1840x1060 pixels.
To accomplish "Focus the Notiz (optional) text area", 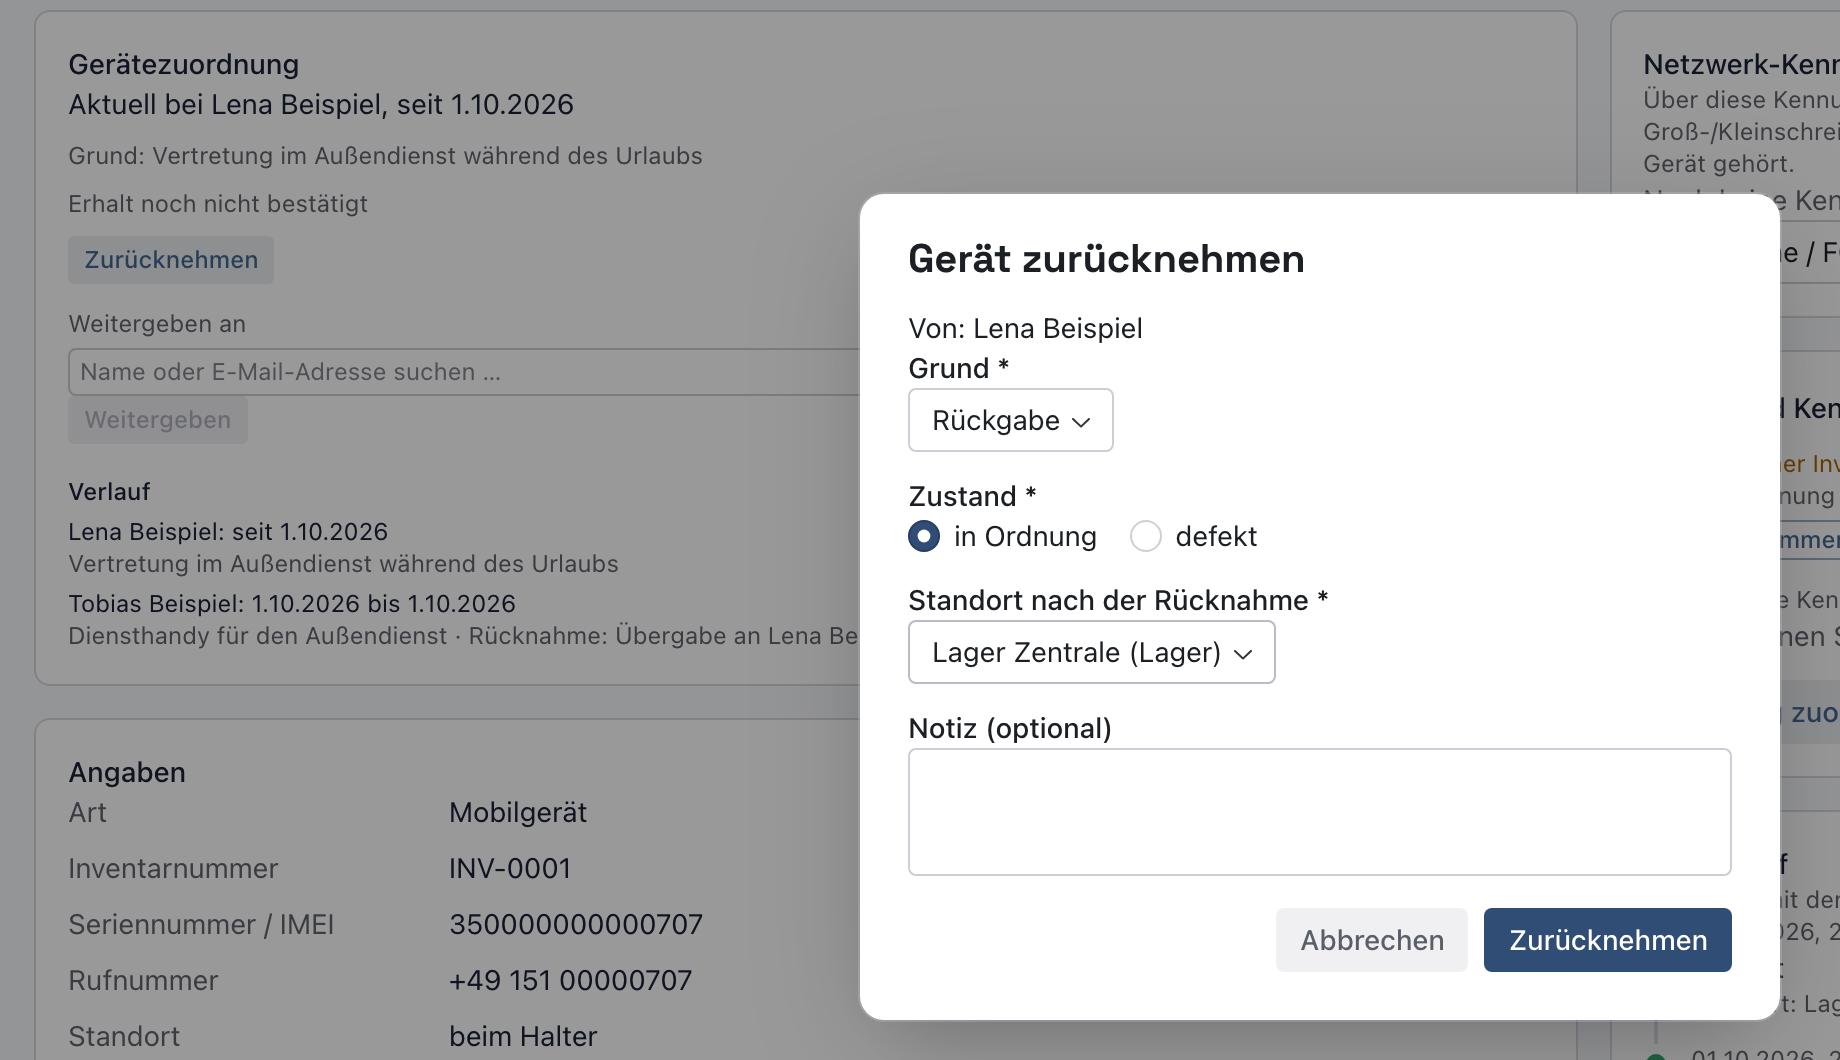I will coord(1319,812).
